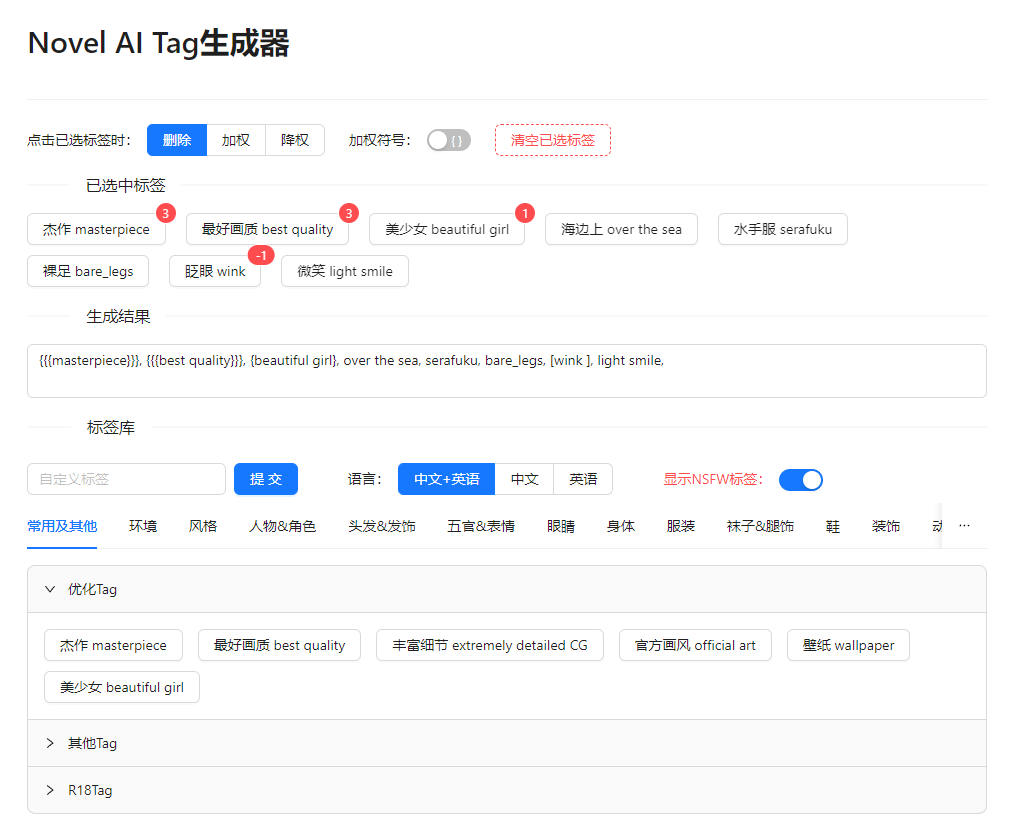
Task: Open the 常用及其他 tab
Action: pyautogui.click(x=62, y=527)
